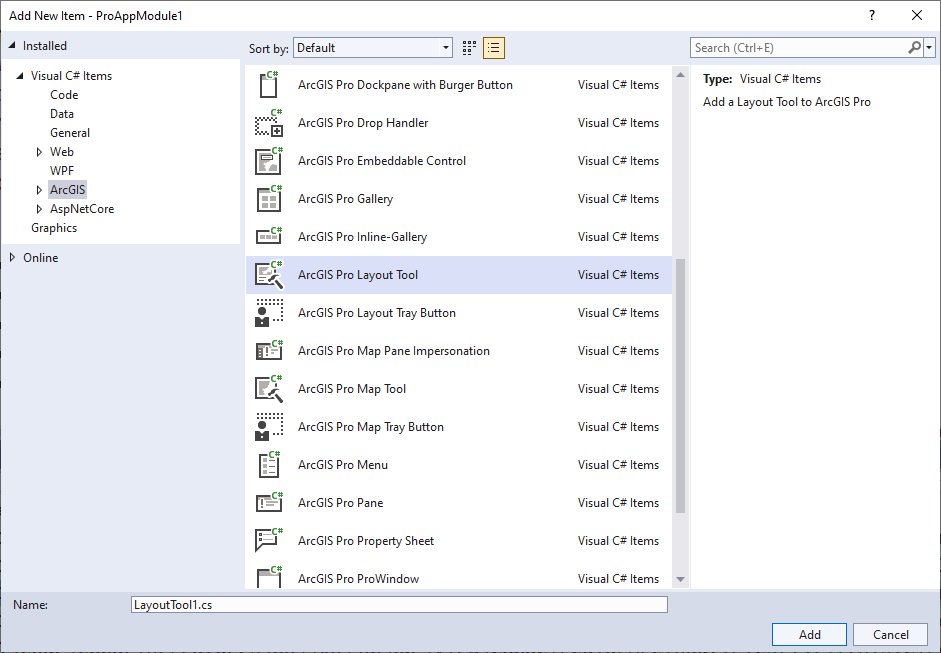Click the ArcGIS Pro ProWindow template icon
Image resolution: width=941 pixels, height=653 pixels.
coord(267,578)
